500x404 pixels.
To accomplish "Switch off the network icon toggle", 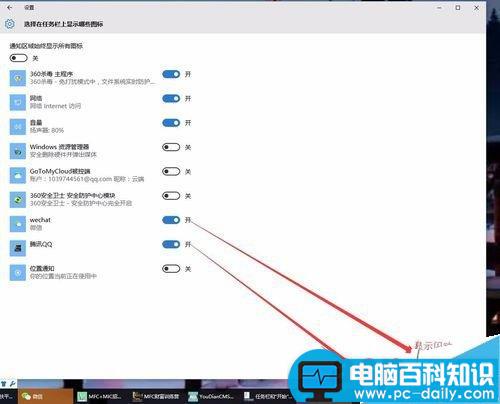I will click(x=171, y=98).
